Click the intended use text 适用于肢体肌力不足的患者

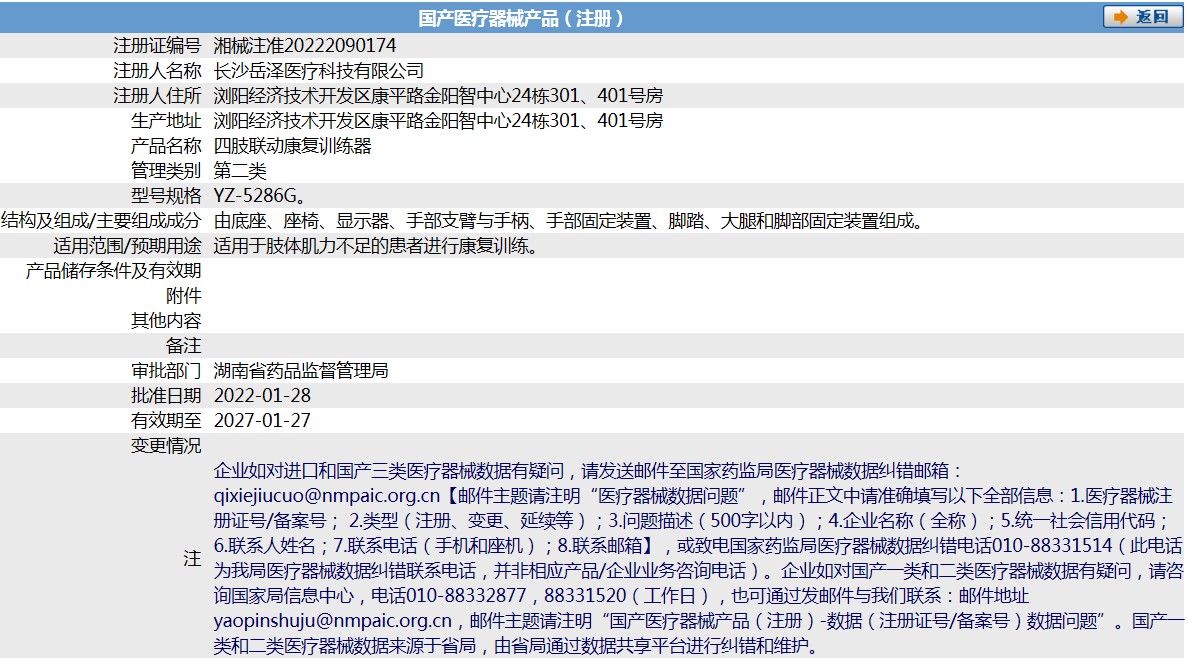[319, 246]
